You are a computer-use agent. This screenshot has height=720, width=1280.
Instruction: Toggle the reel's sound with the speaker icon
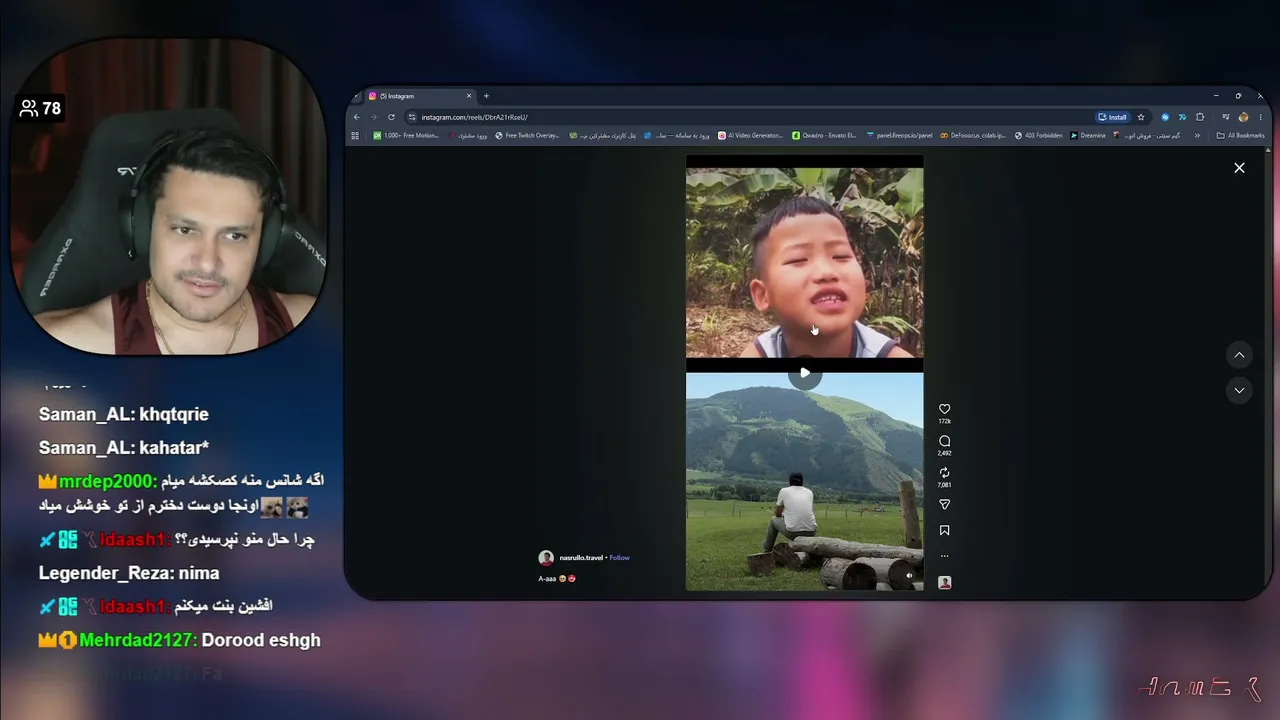[x=909, y=575]
